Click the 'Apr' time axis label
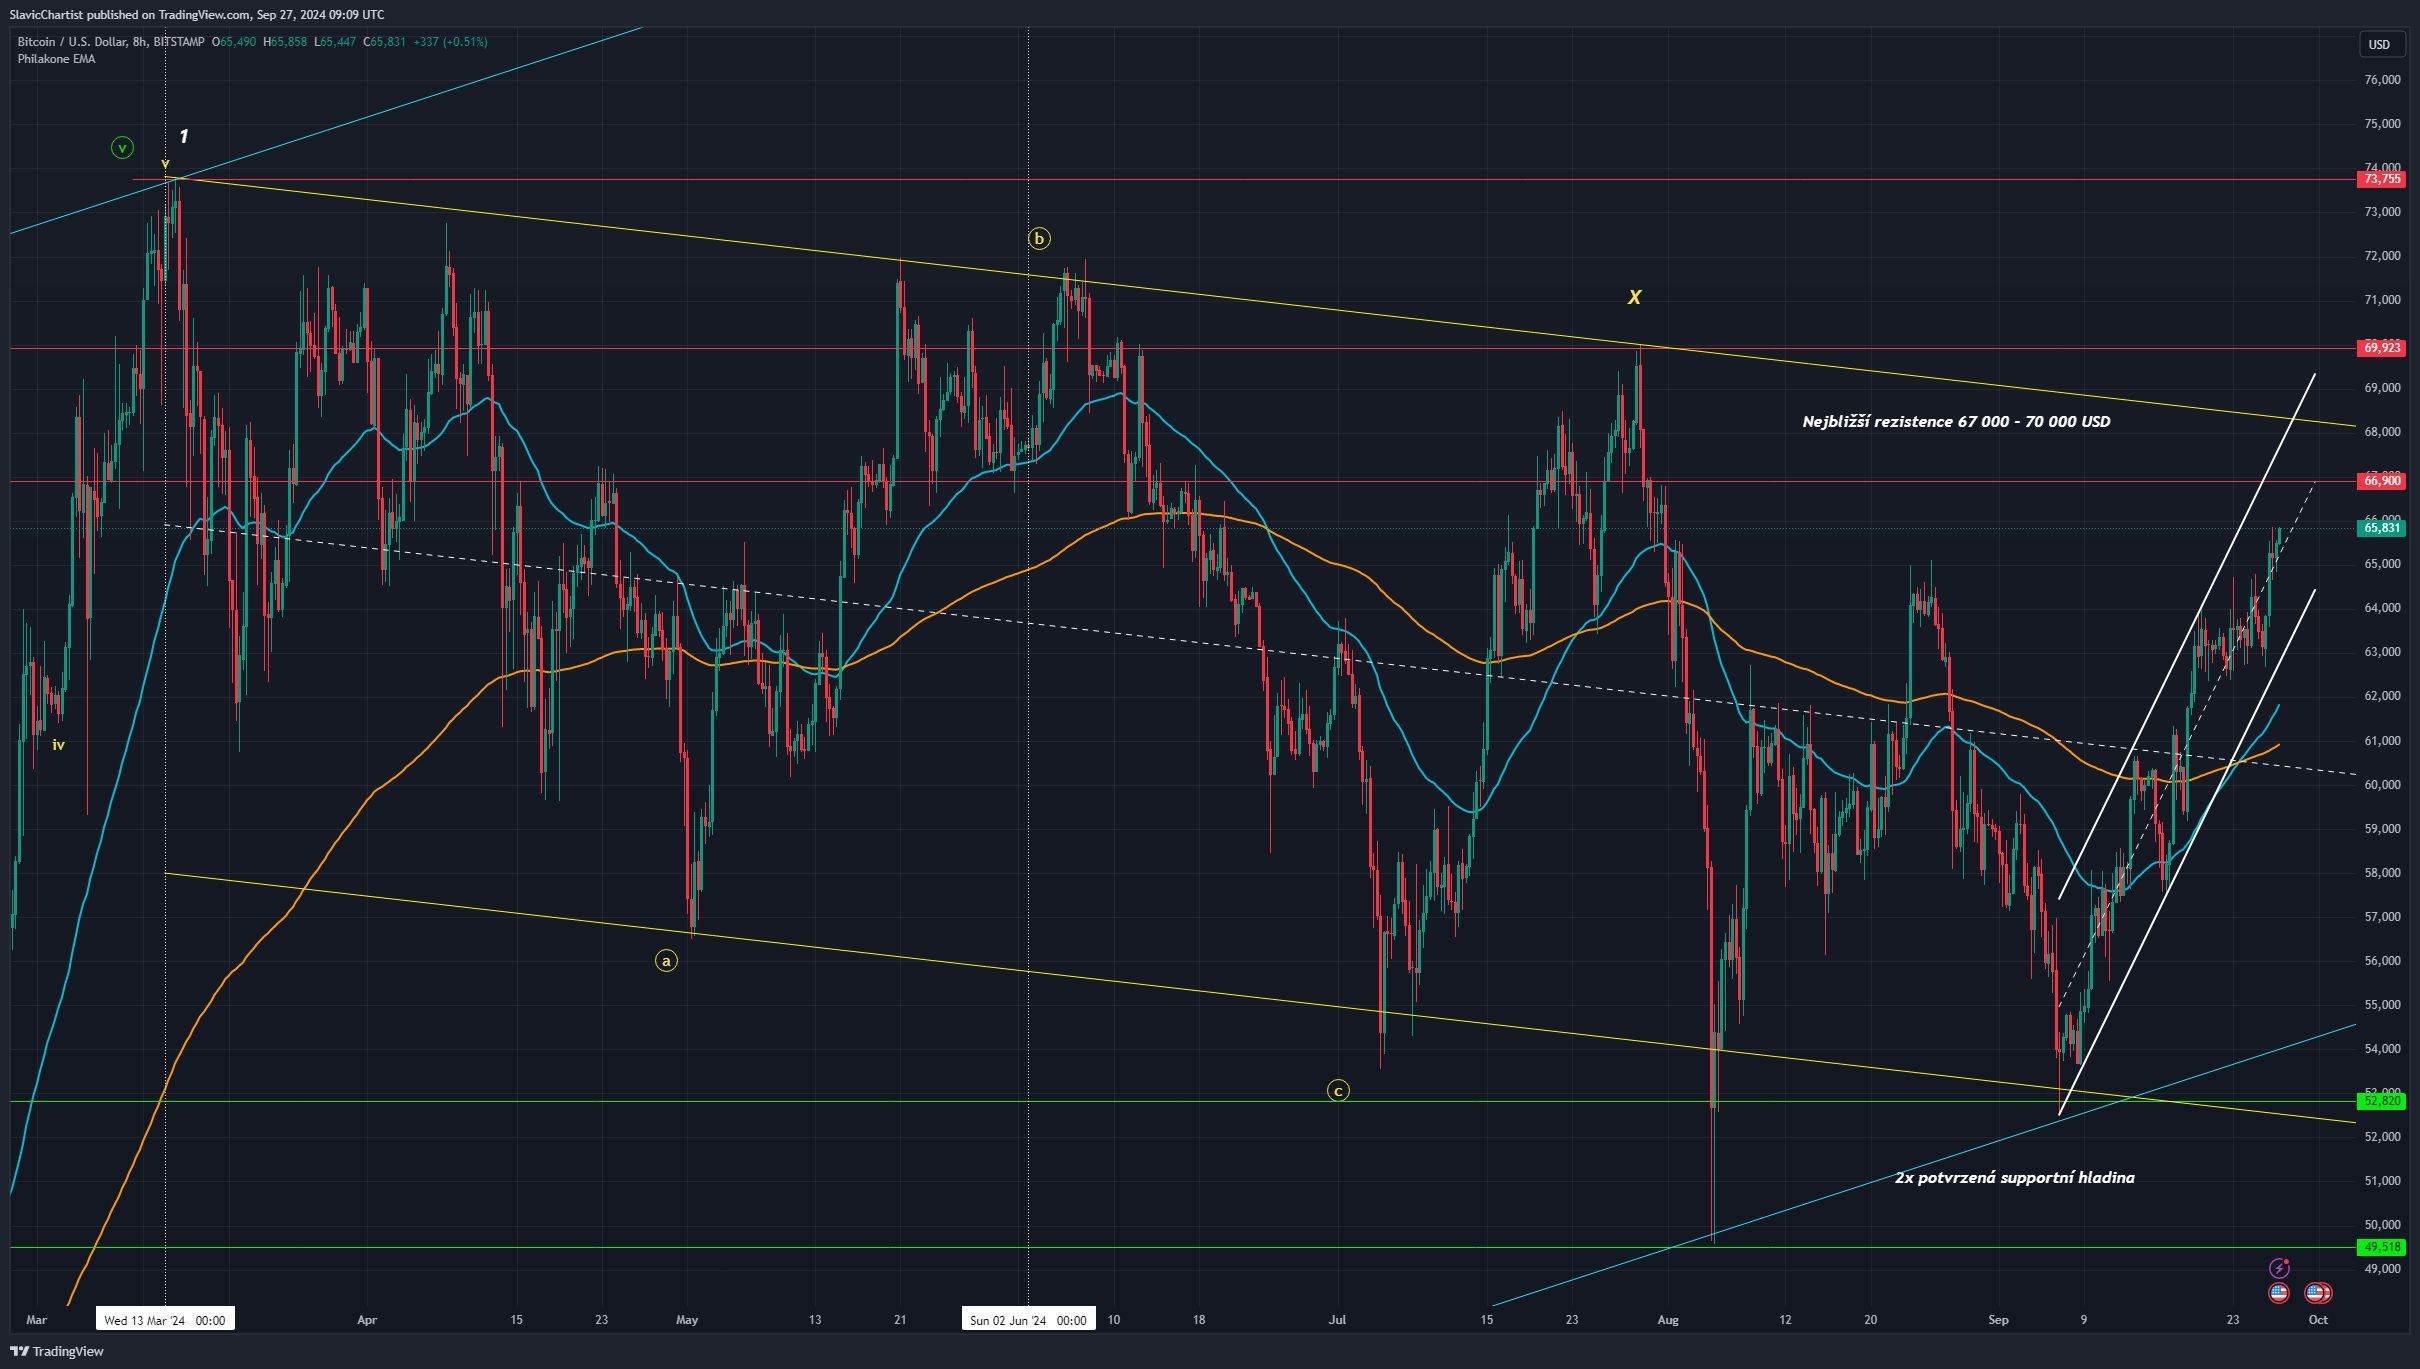The image size is (2420, 1369). click(367, 1320)
